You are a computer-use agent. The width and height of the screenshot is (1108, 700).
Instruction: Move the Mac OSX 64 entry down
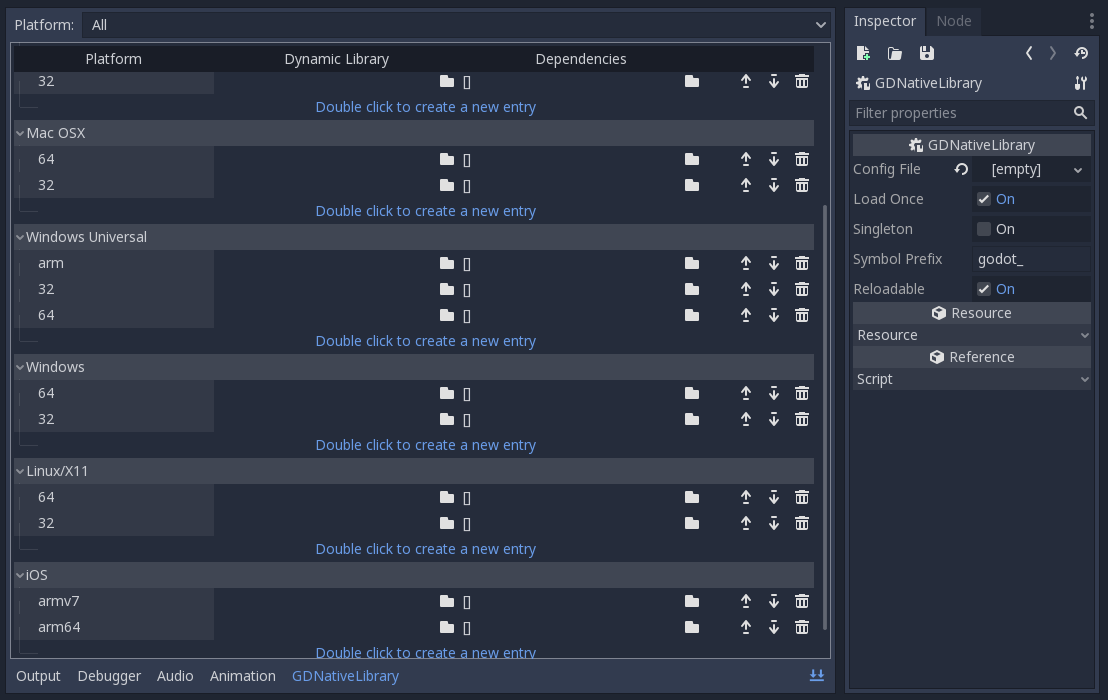point(773,158)
